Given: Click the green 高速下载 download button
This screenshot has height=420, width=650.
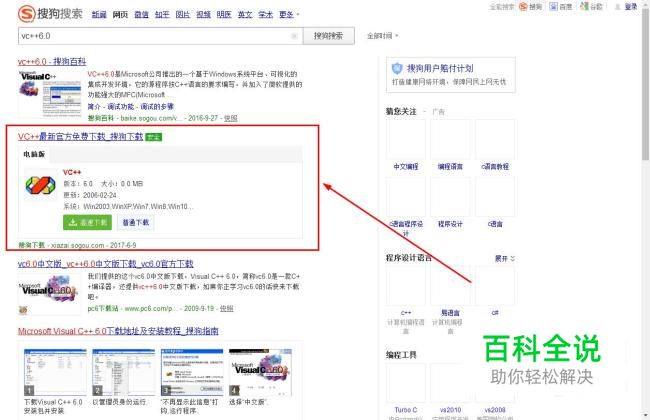Looking at the screenshot, I should coord(87,222).
